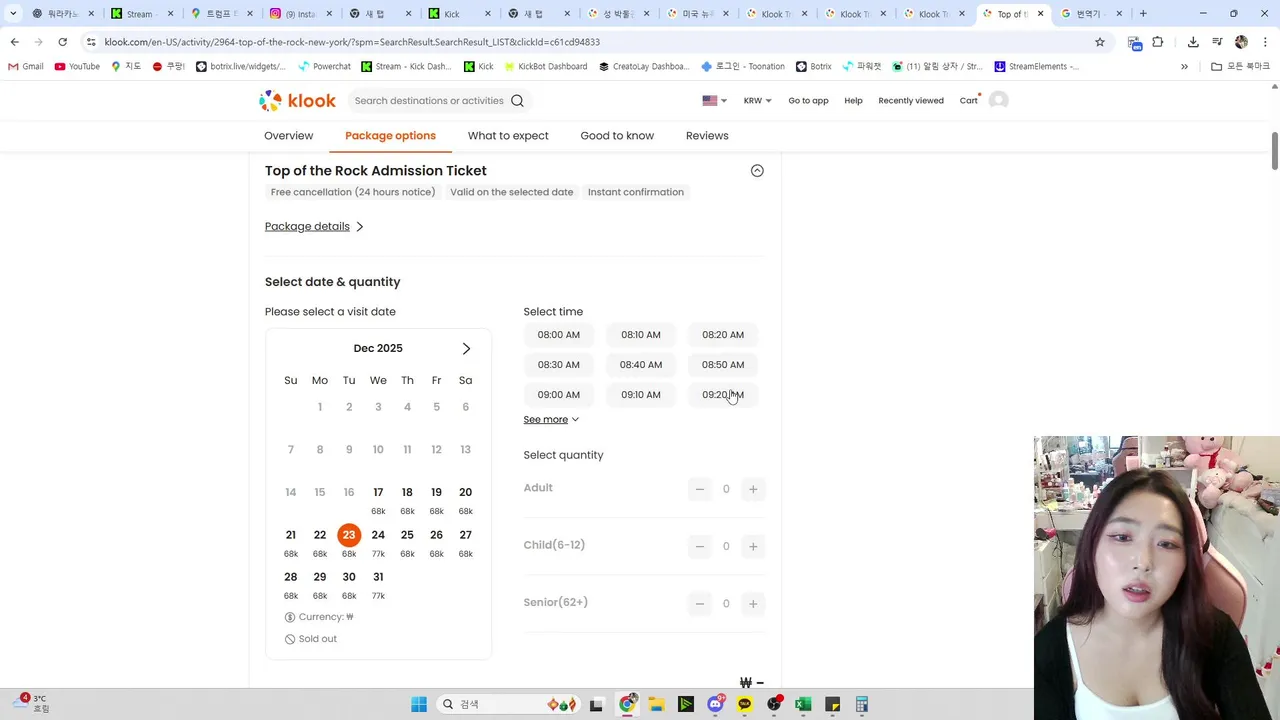
Task: Open the Botrix bookmark
Action: pyautogui.click(x=814, y=66)
